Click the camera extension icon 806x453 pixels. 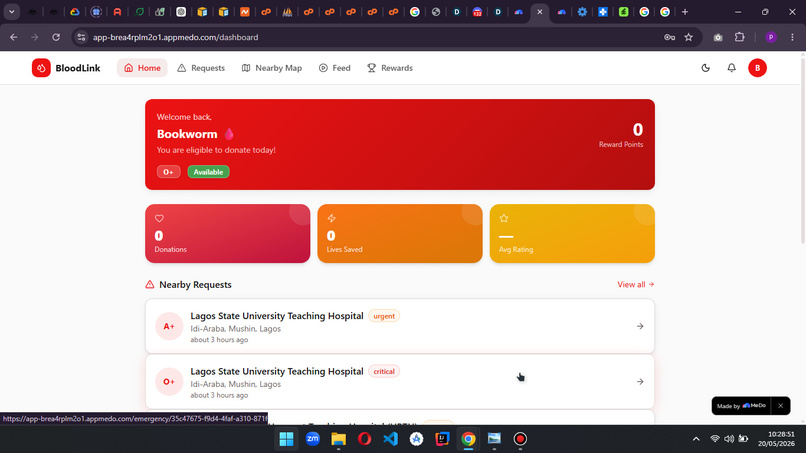718,37
